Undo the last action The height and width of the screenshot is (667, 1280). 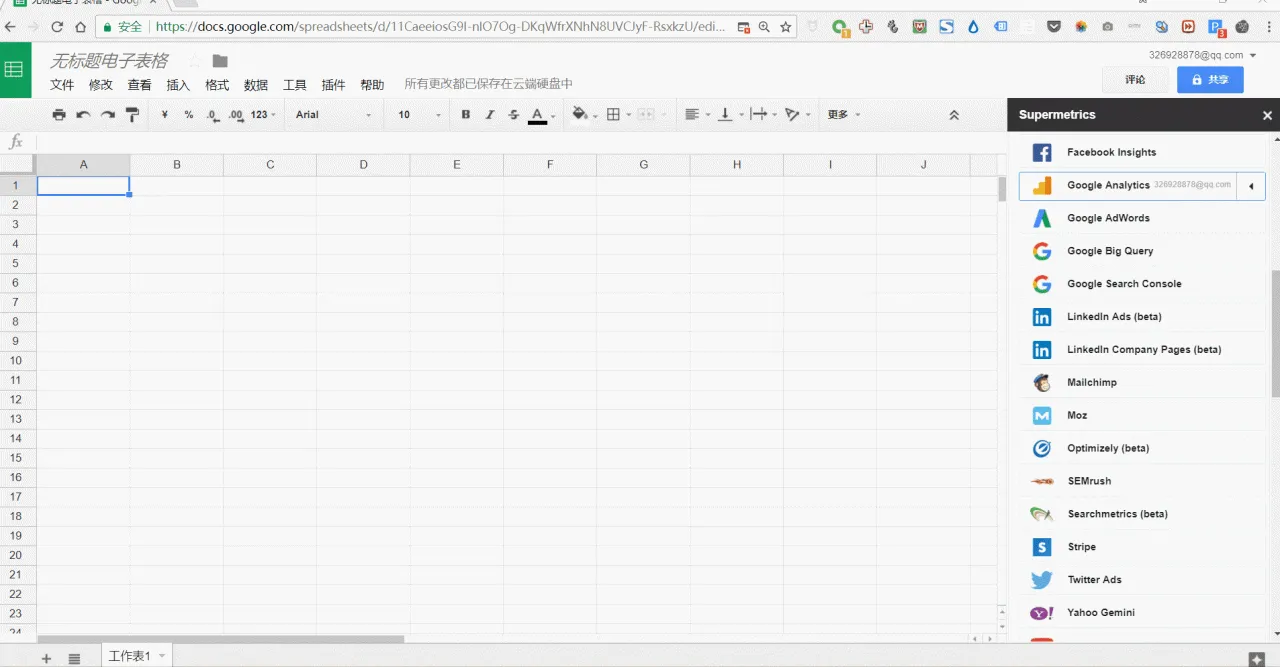click(x=83, y=115)
